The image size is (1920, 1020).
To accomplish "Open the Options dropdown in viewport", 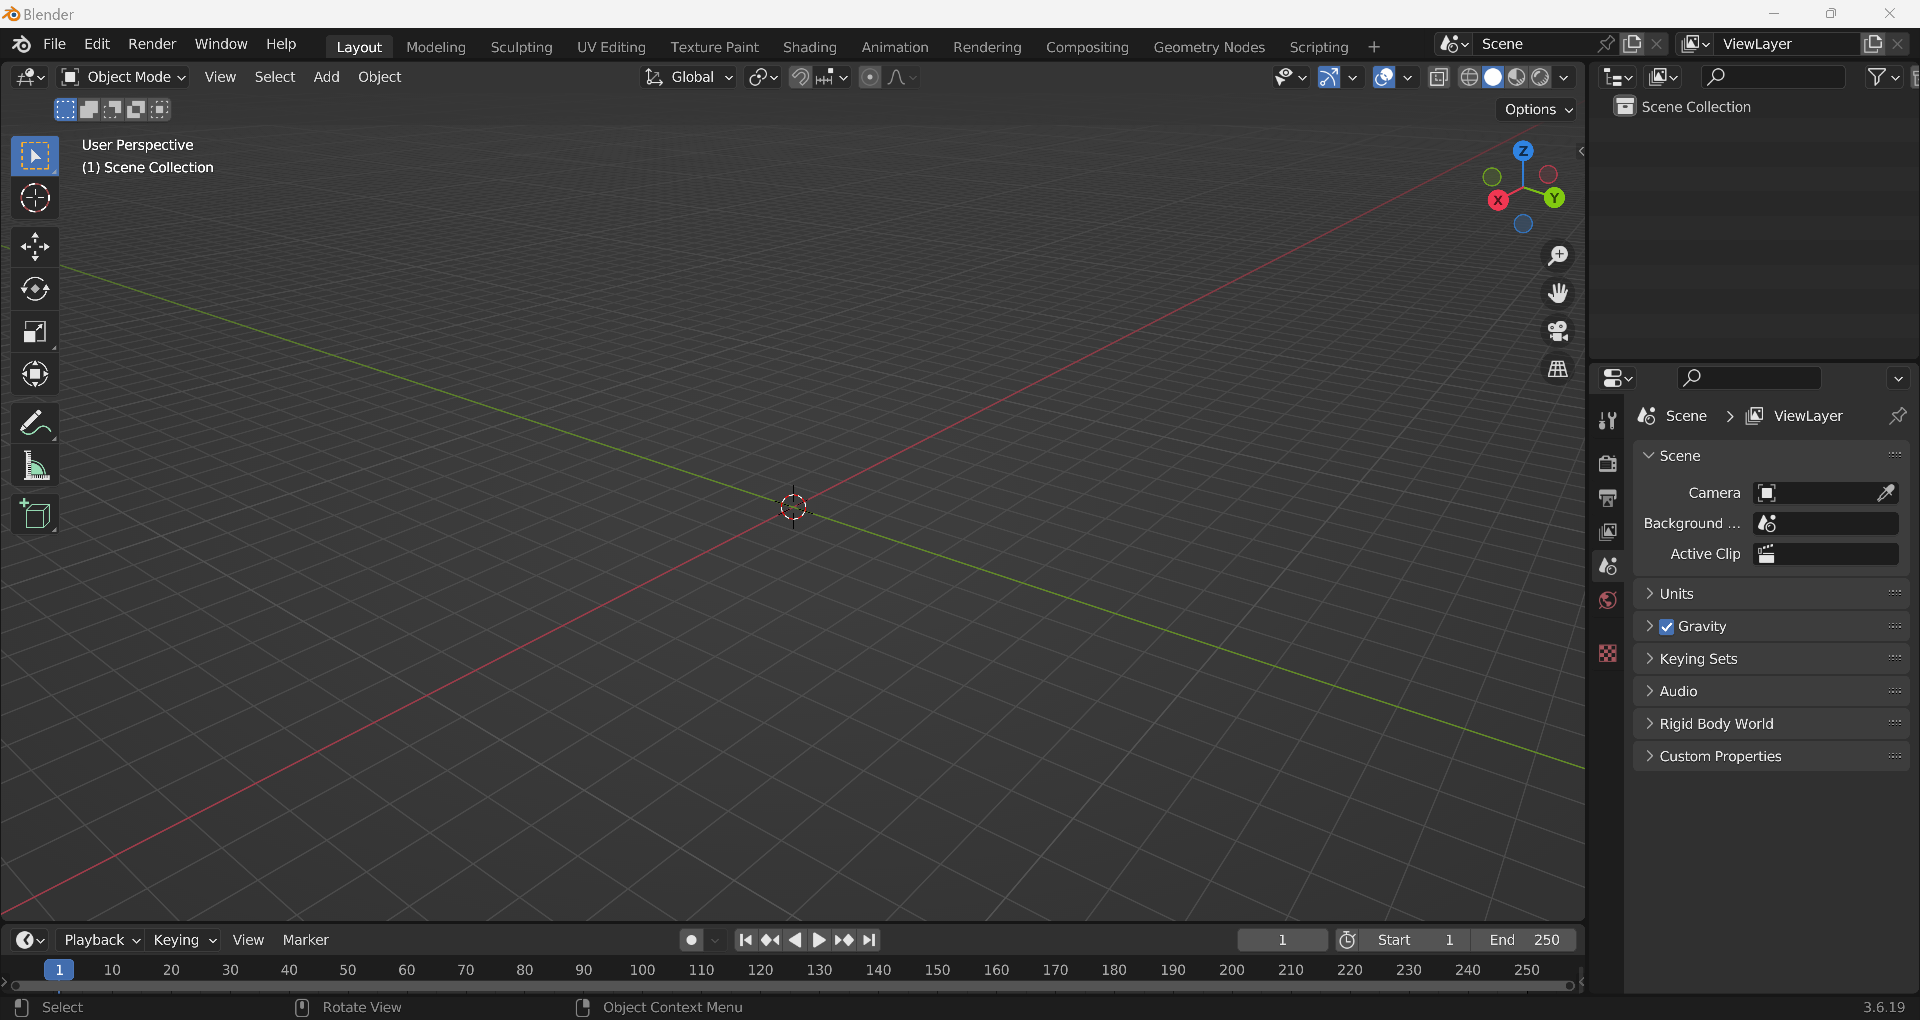I will (x=1538, y=109).
